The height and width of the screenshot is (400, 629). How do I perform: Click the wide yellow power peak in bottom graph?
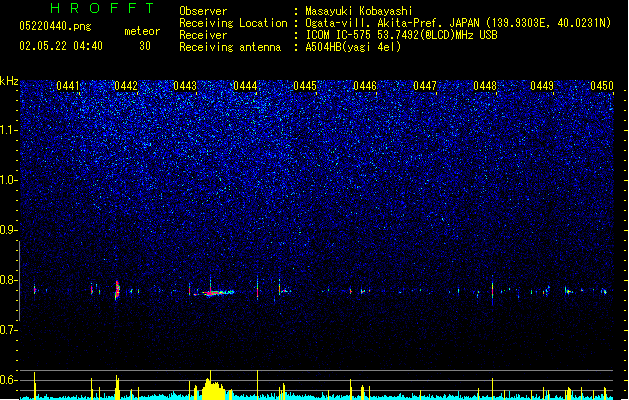pyautogui.click(x=213, y=388)
